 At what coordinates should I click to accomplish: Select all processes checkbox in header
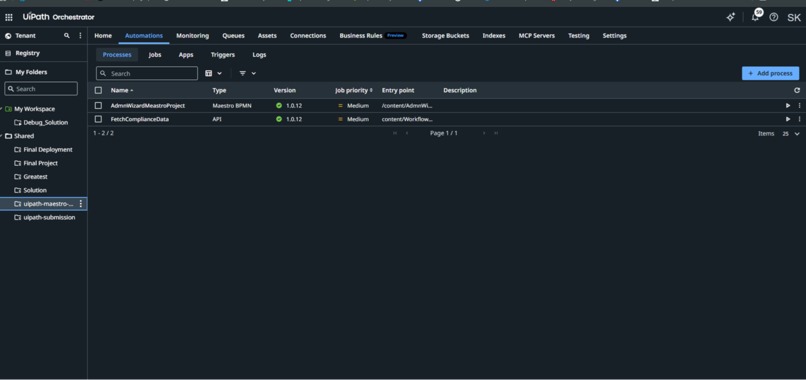(98, 90)
